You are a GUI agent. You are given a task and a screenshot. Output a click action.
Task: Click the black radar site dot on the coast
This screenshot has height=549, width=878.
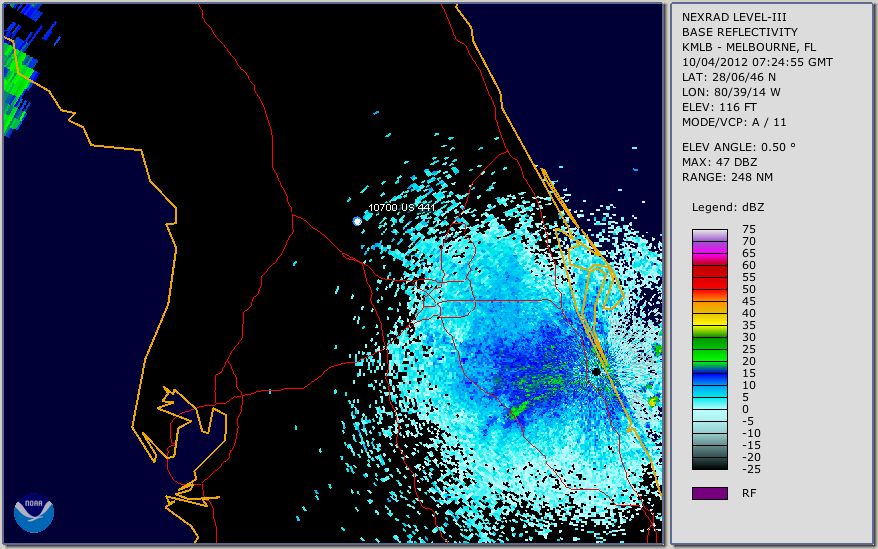tap(596, 371)
